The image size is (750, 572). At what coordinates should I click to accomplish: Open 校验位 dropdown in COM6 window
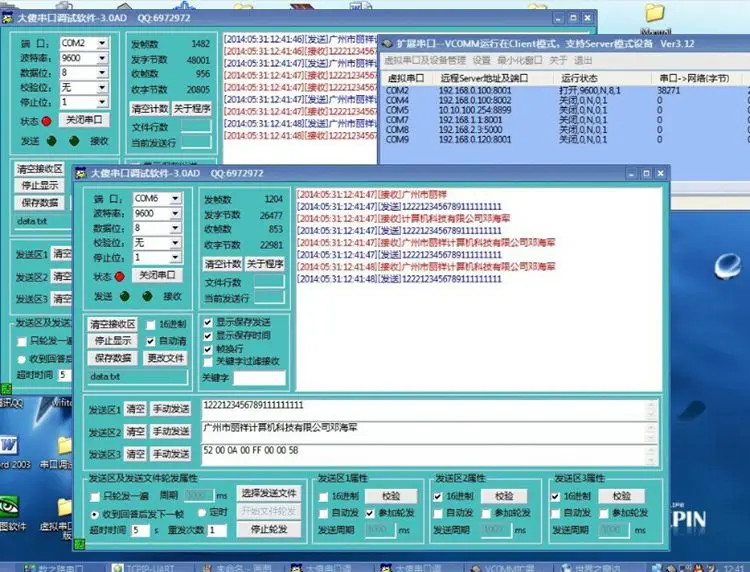176,243
